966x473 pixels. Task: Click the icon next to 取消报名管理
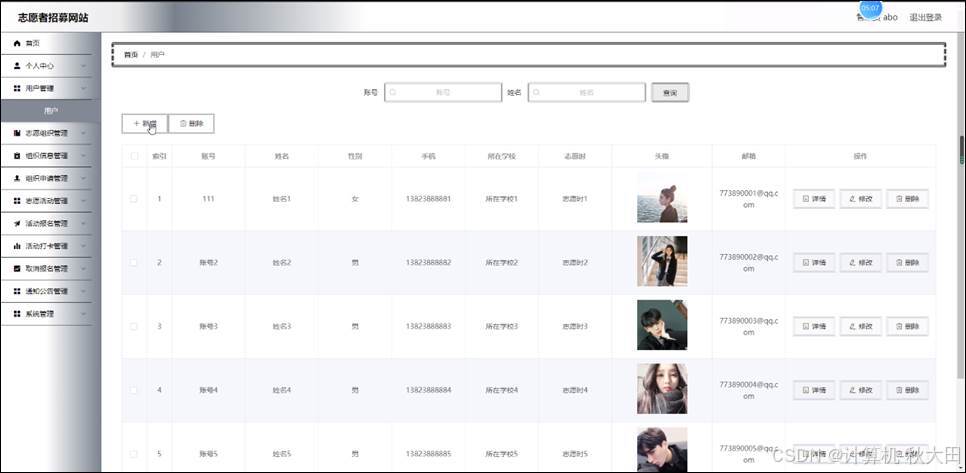point(17,269)
